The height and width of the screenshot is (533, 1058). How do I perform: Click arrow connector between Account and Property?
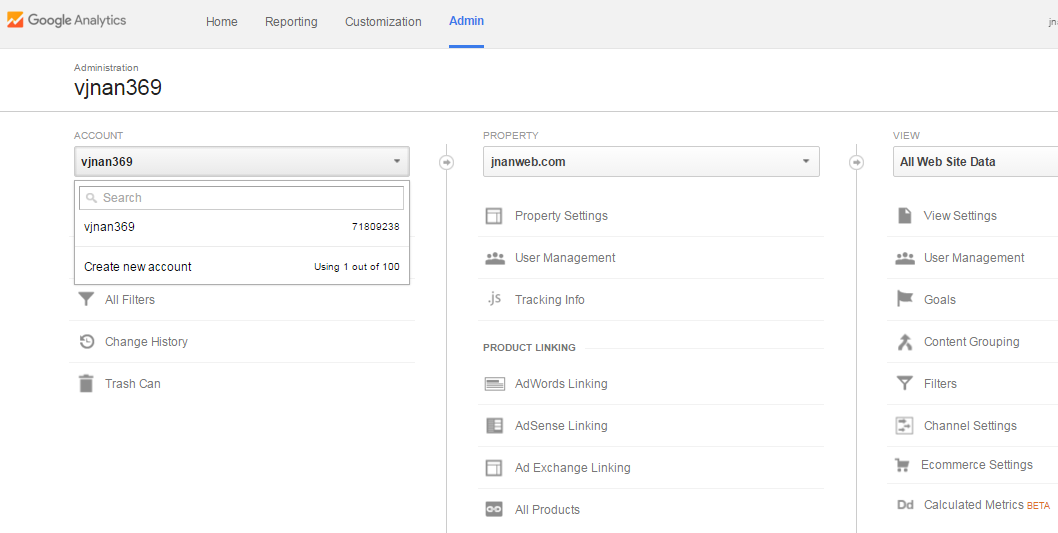[x=446, y=163]
